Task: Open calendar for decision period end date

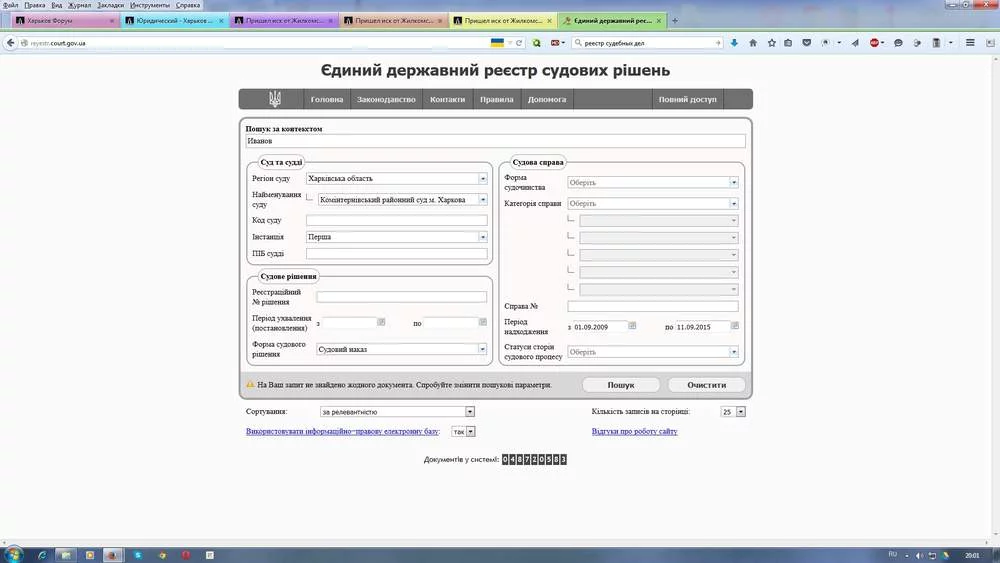Action: coord(482,322)
